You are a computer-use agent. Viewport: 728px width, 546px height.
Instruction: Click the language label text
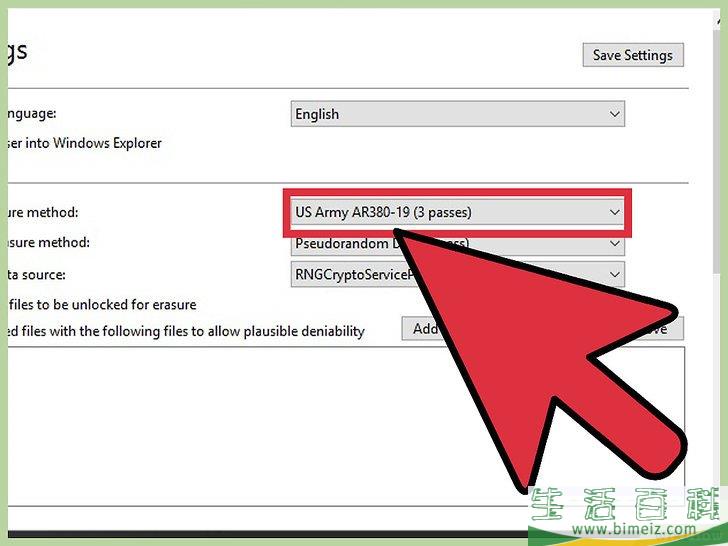coord(30,114)
